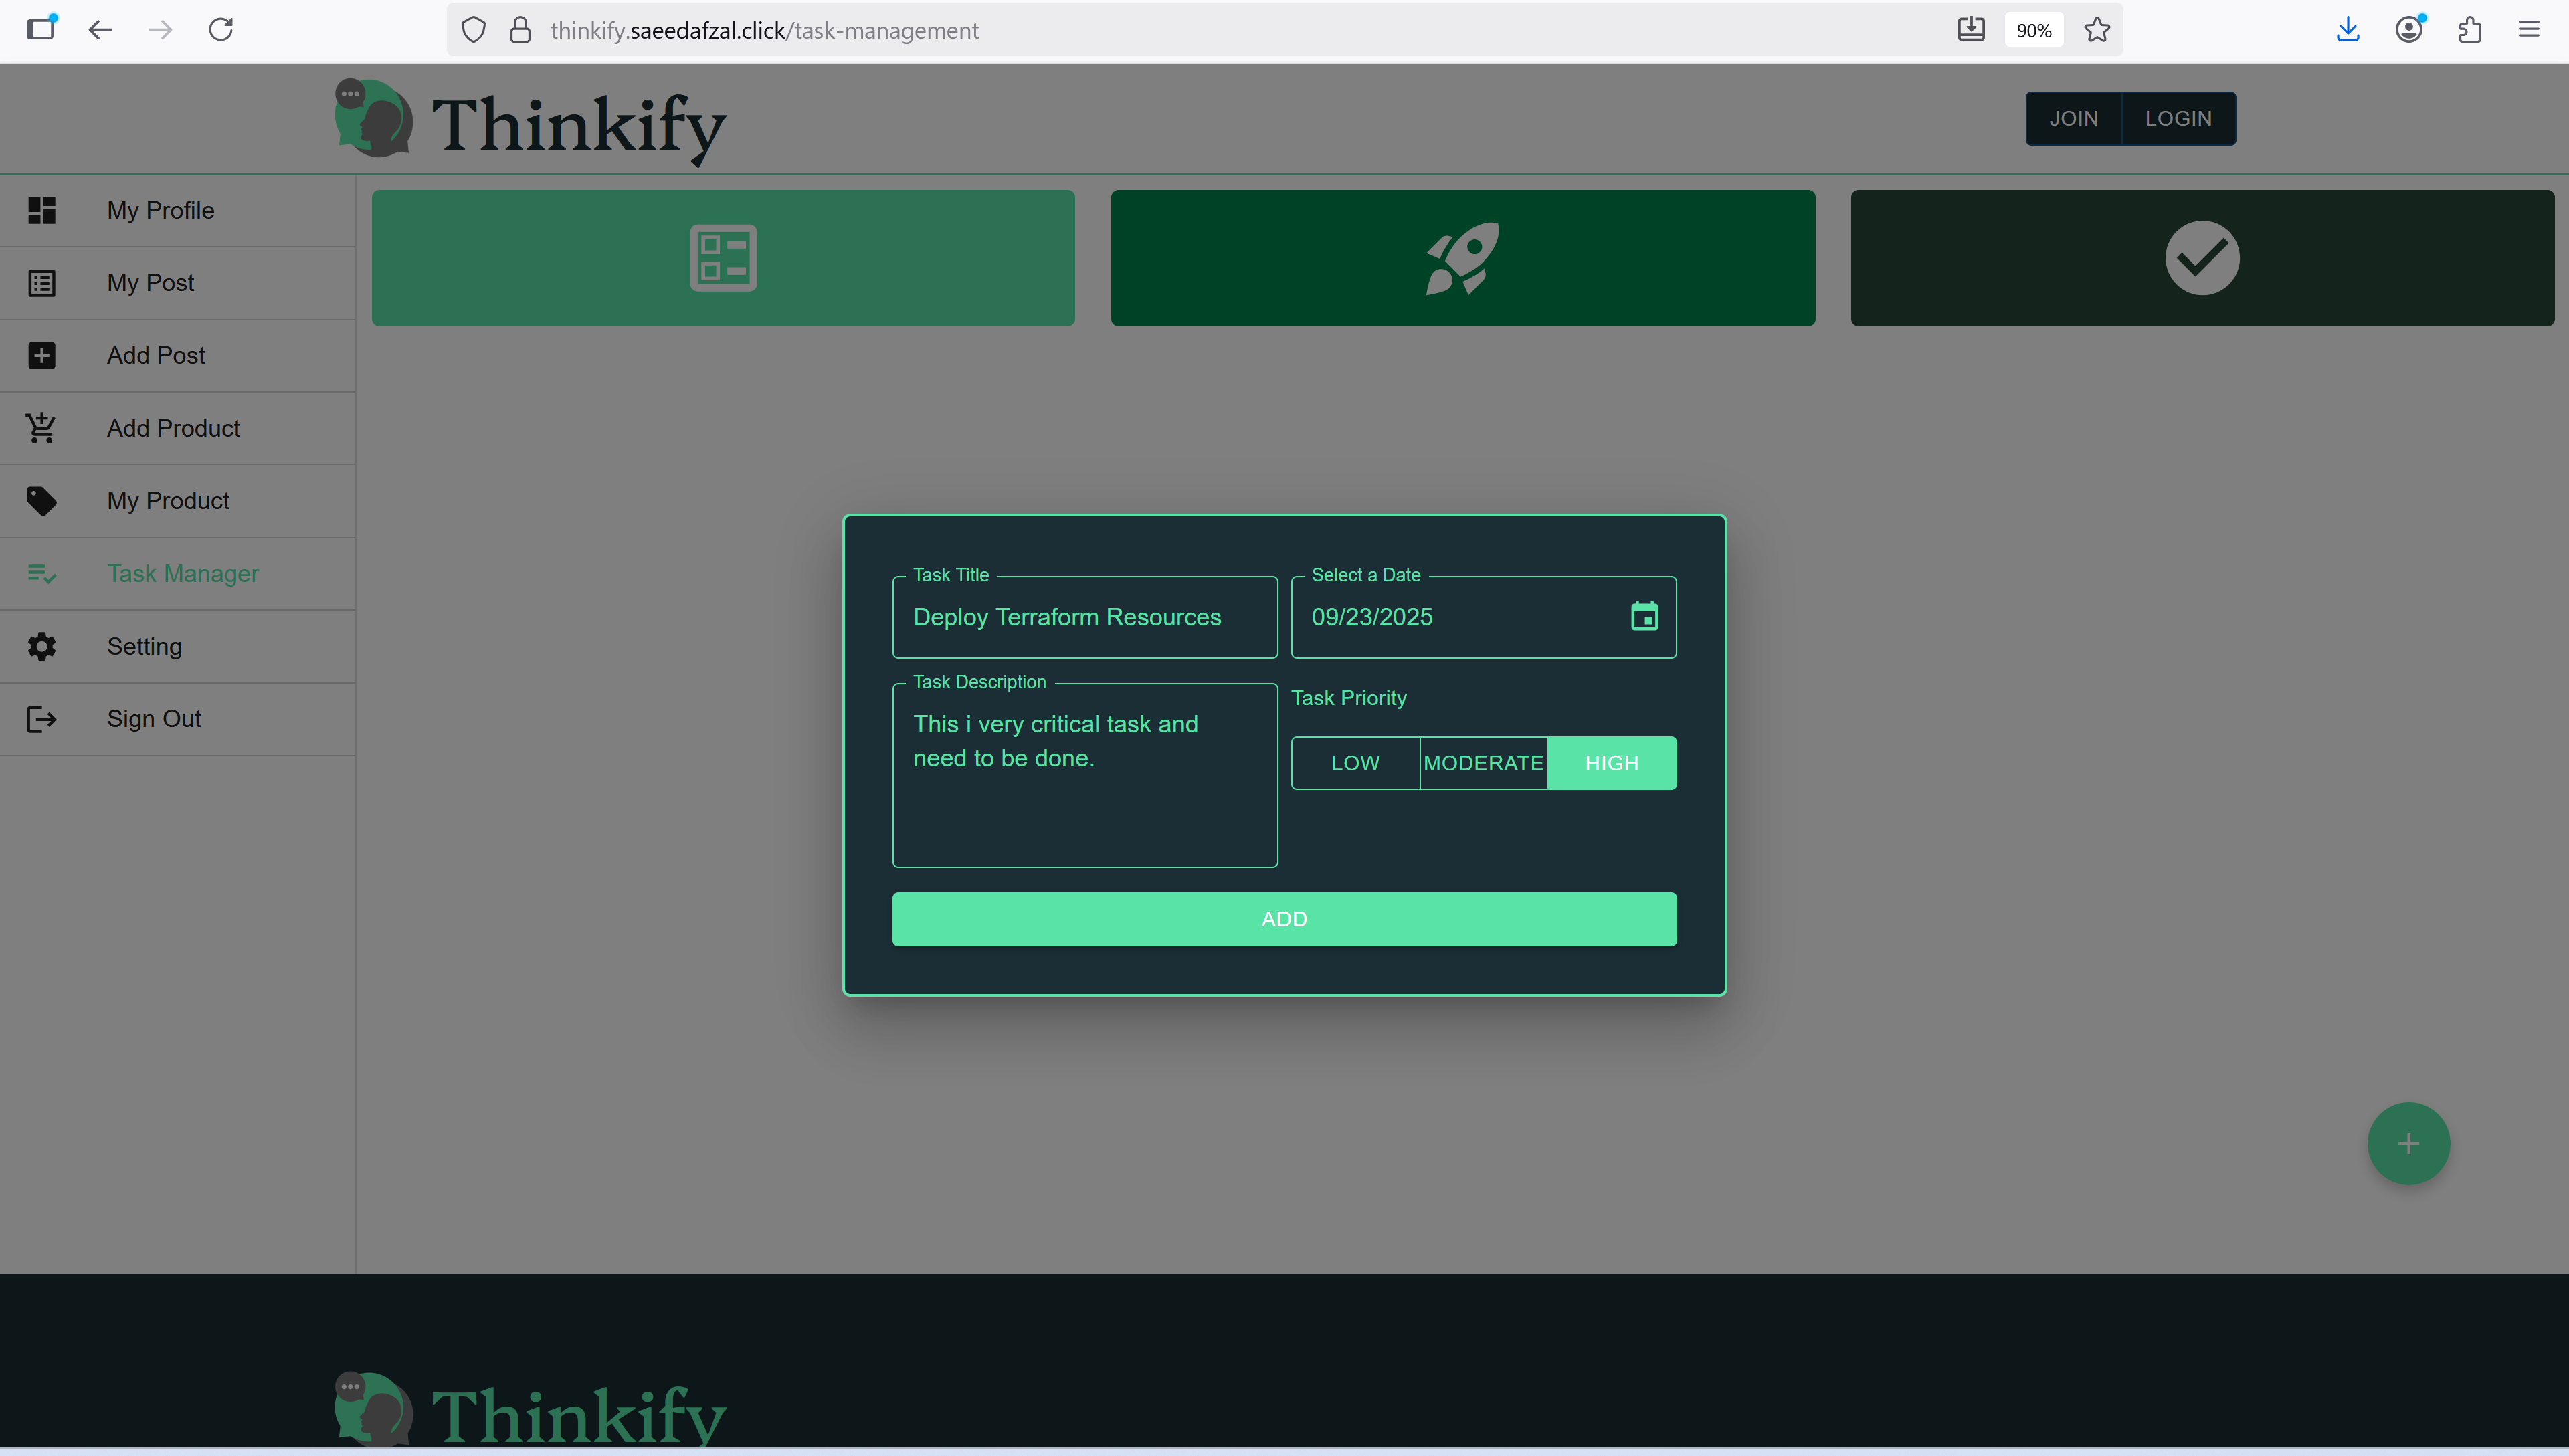Open the browser extensions panel

point(2469,29)
